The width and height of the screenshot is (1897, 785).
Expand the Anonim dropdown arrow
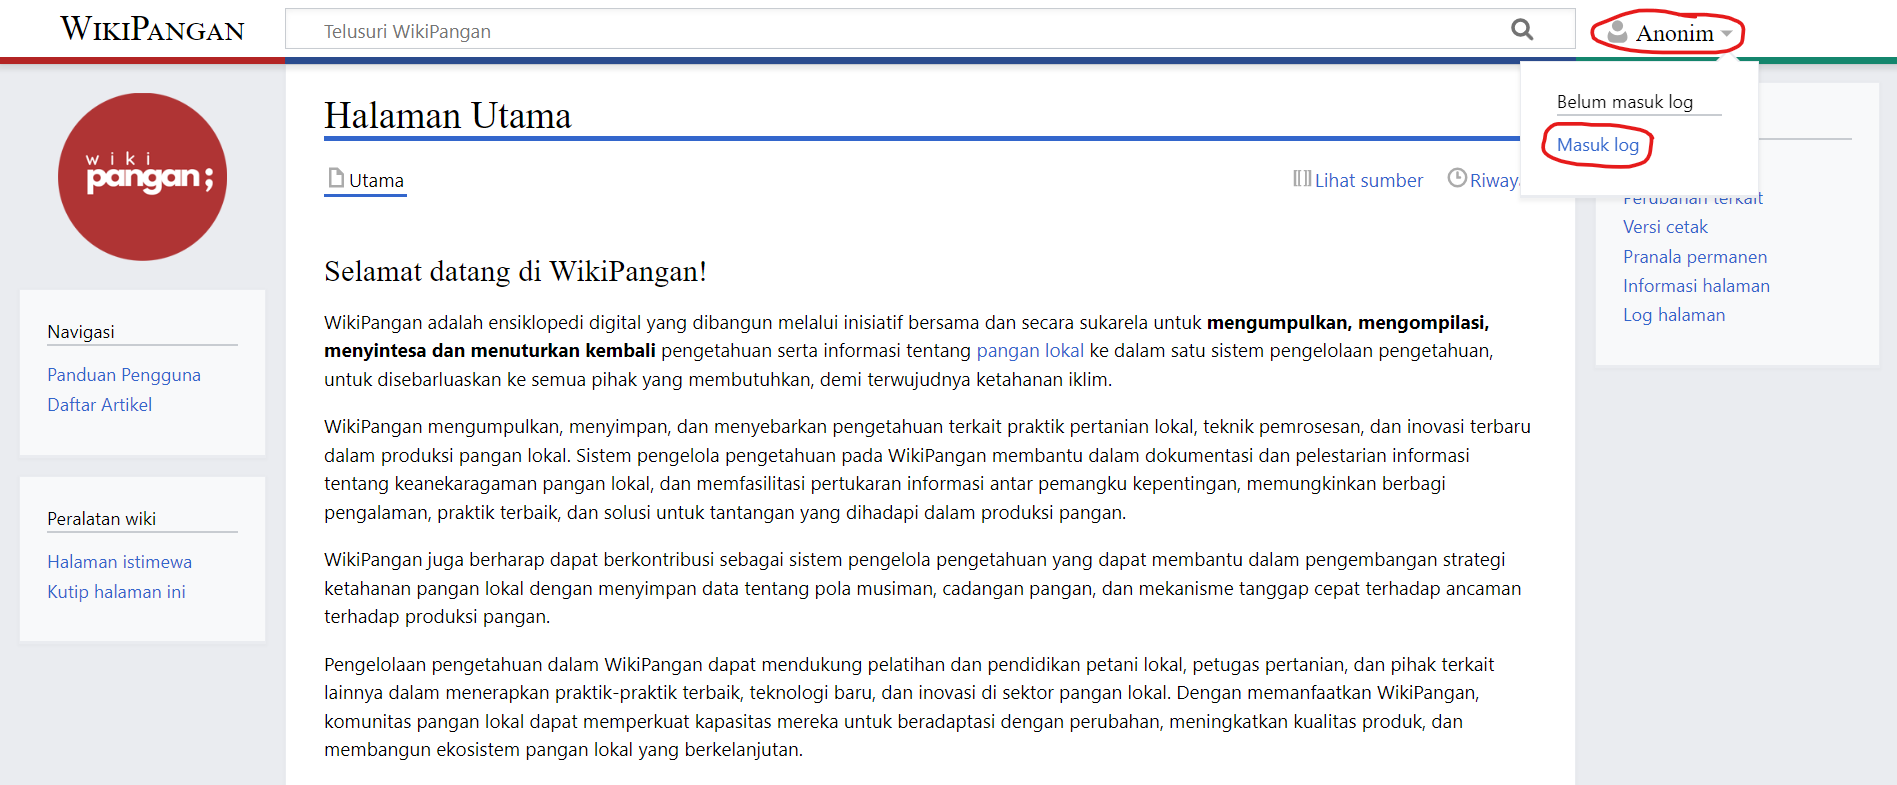1726,34
